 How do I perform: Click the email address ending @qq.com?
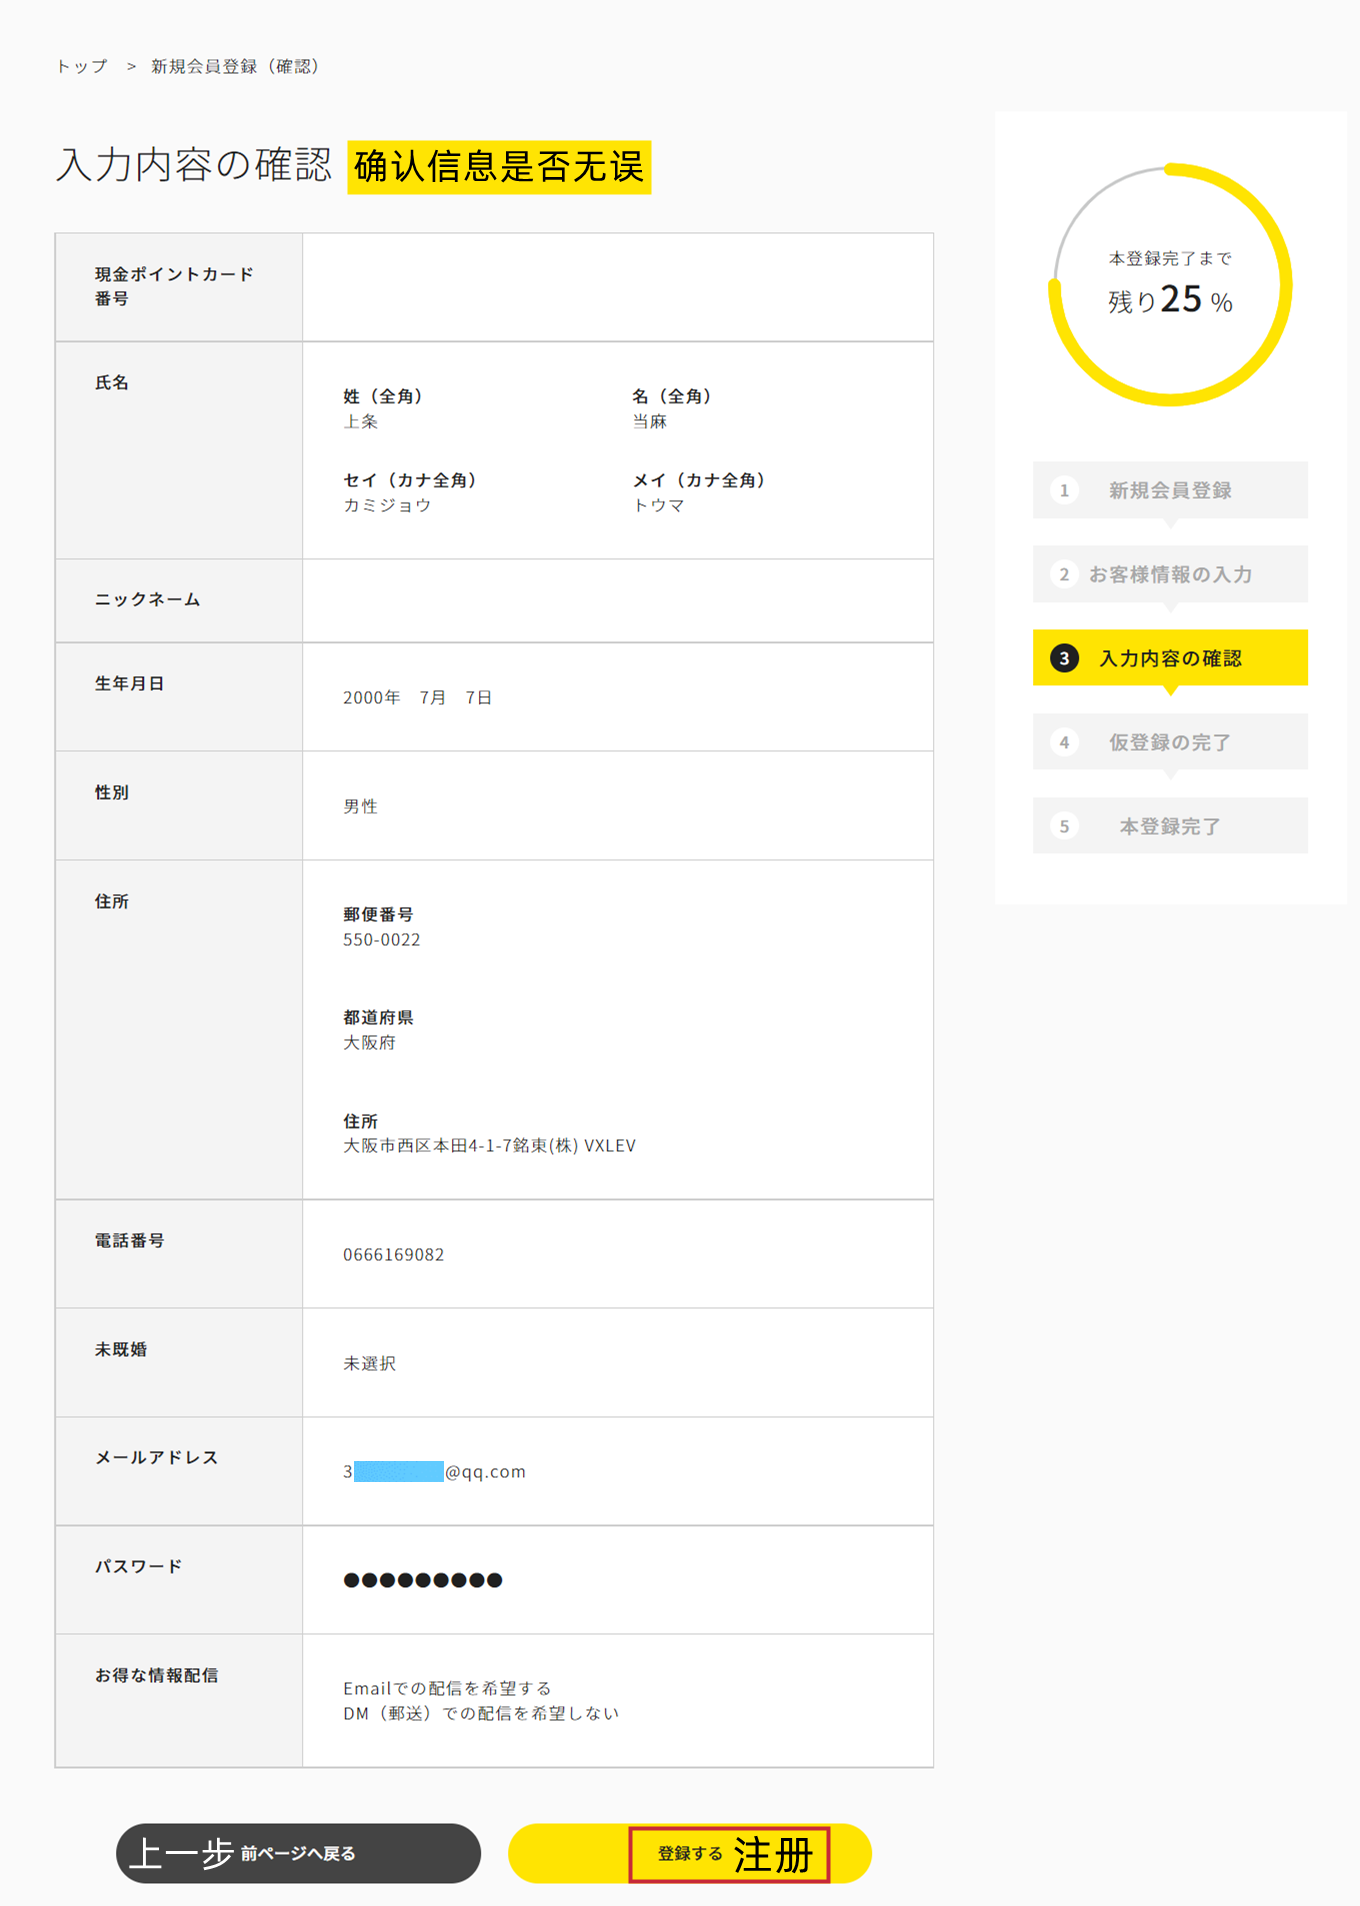click(435, 1472)
